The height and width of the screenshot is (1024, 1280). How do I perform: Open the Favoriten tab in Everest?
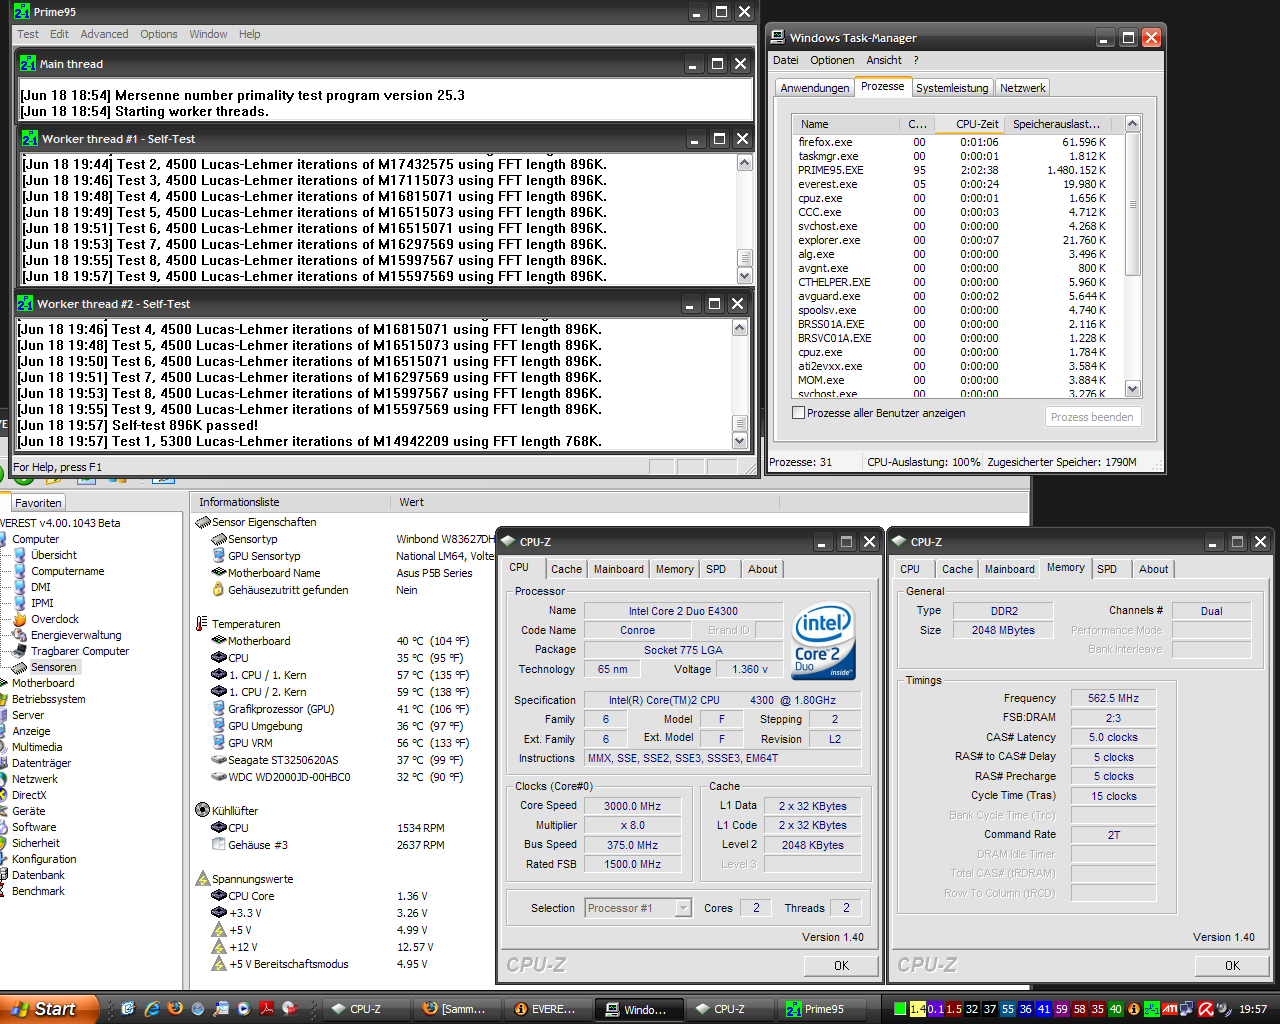[38, 503]
